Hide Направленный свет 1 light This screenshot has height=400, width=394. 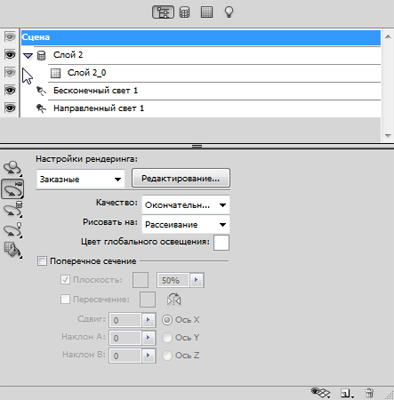click(10, 108)
